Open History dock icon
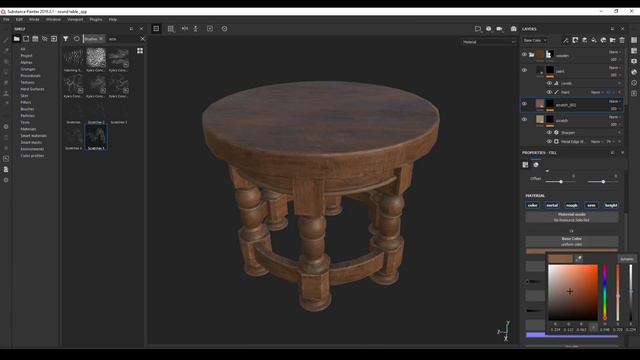Image resolution: width=640 pixels, height=360 pixels. (634, 82)
